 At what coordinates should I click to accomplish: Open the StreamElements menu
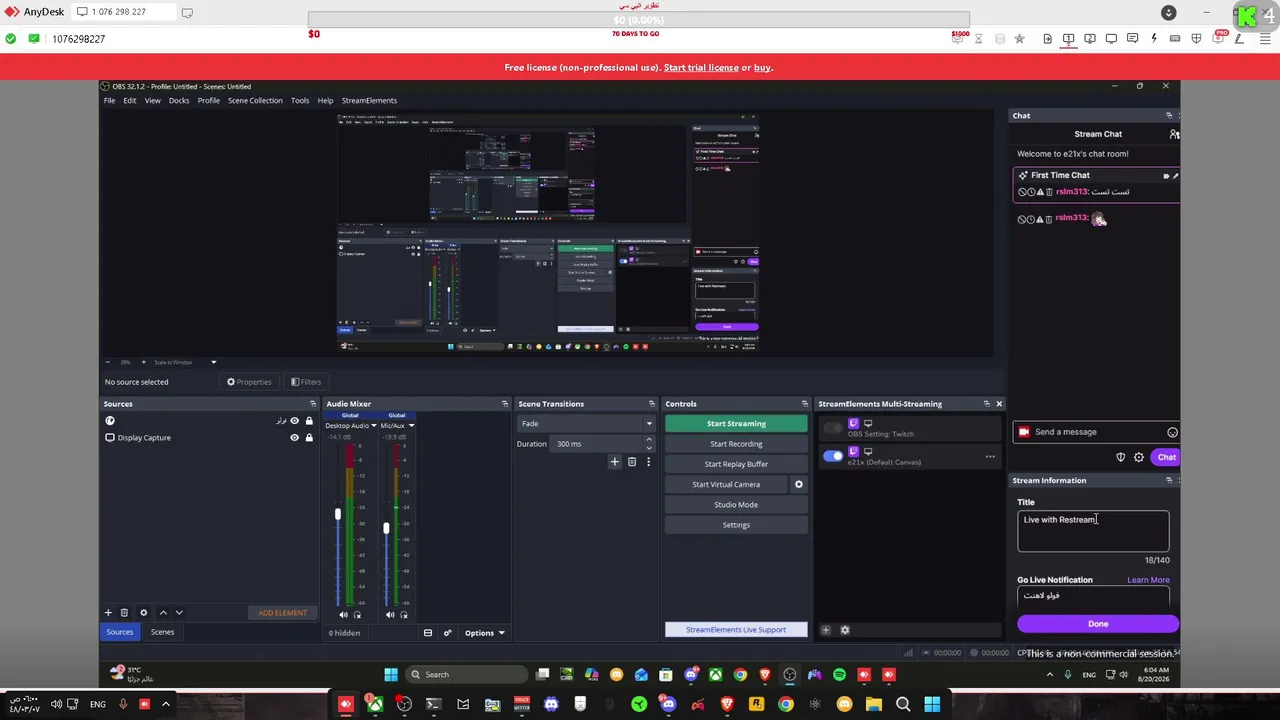(369, 100)
